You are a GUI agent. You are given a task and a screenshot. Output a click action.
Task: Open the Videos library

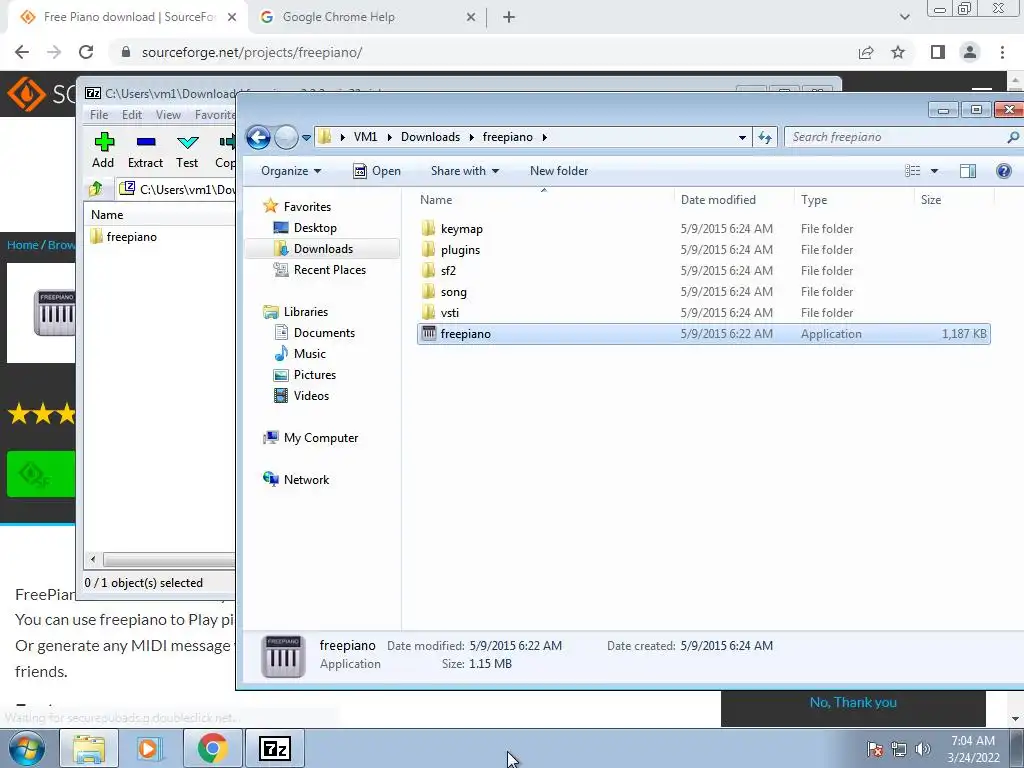311,396
